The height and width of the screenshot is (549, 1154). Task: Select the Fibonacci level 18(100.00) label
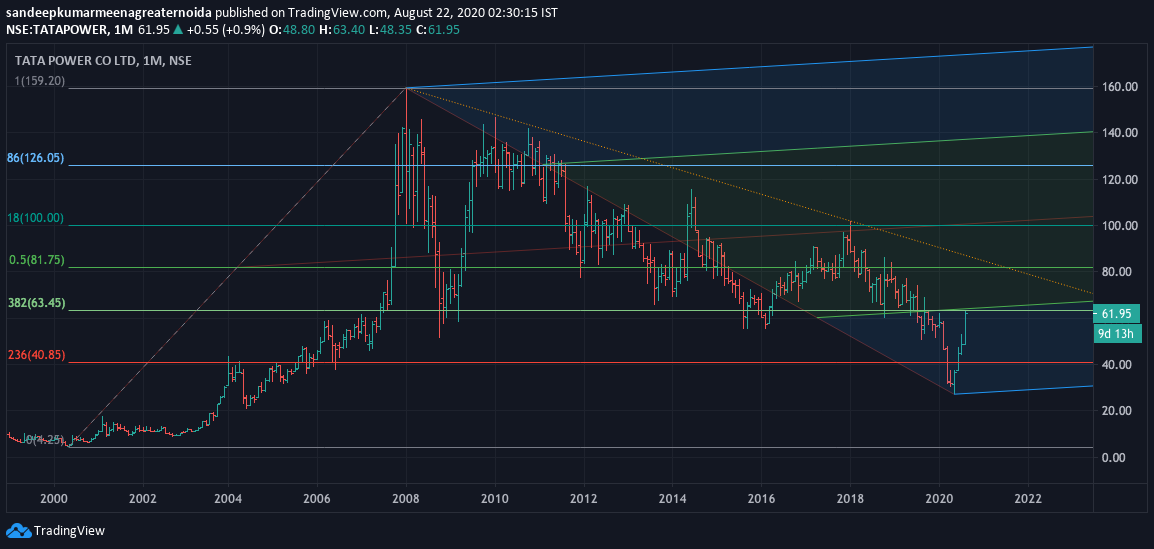(37, 218)
